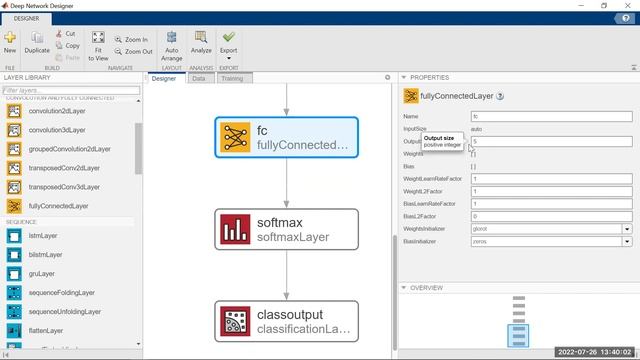Image resolution: width=640 pixels, height=360 pixels.
Task: Click the Filter layers search field
Action: coord(71,90)
